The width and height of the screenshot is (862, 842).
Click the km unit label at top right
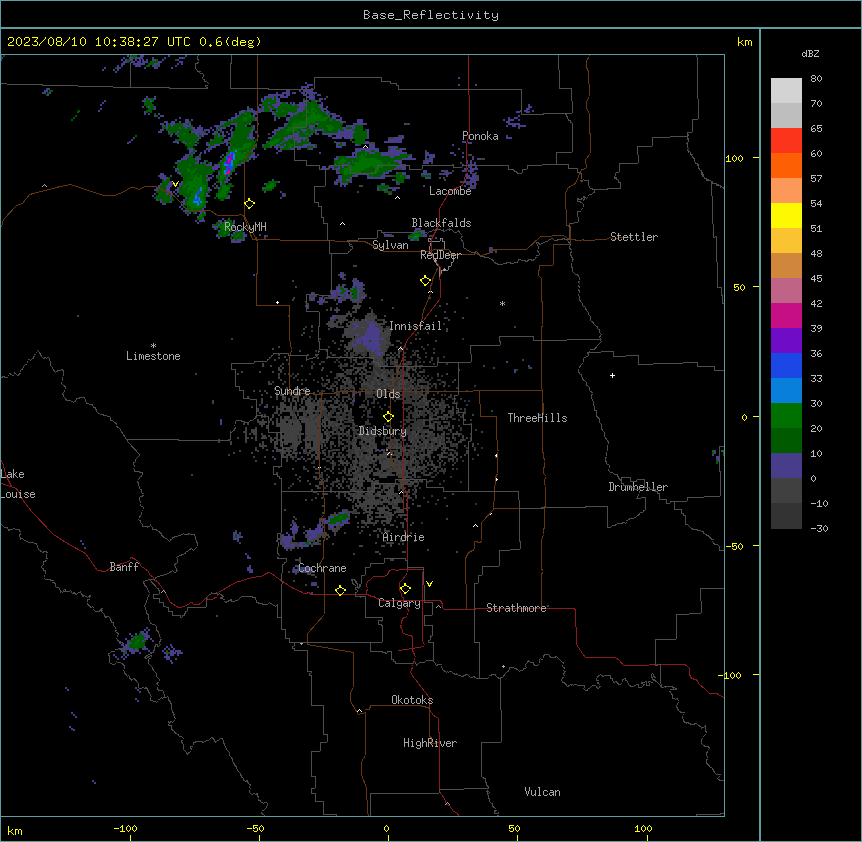[744, 42]
